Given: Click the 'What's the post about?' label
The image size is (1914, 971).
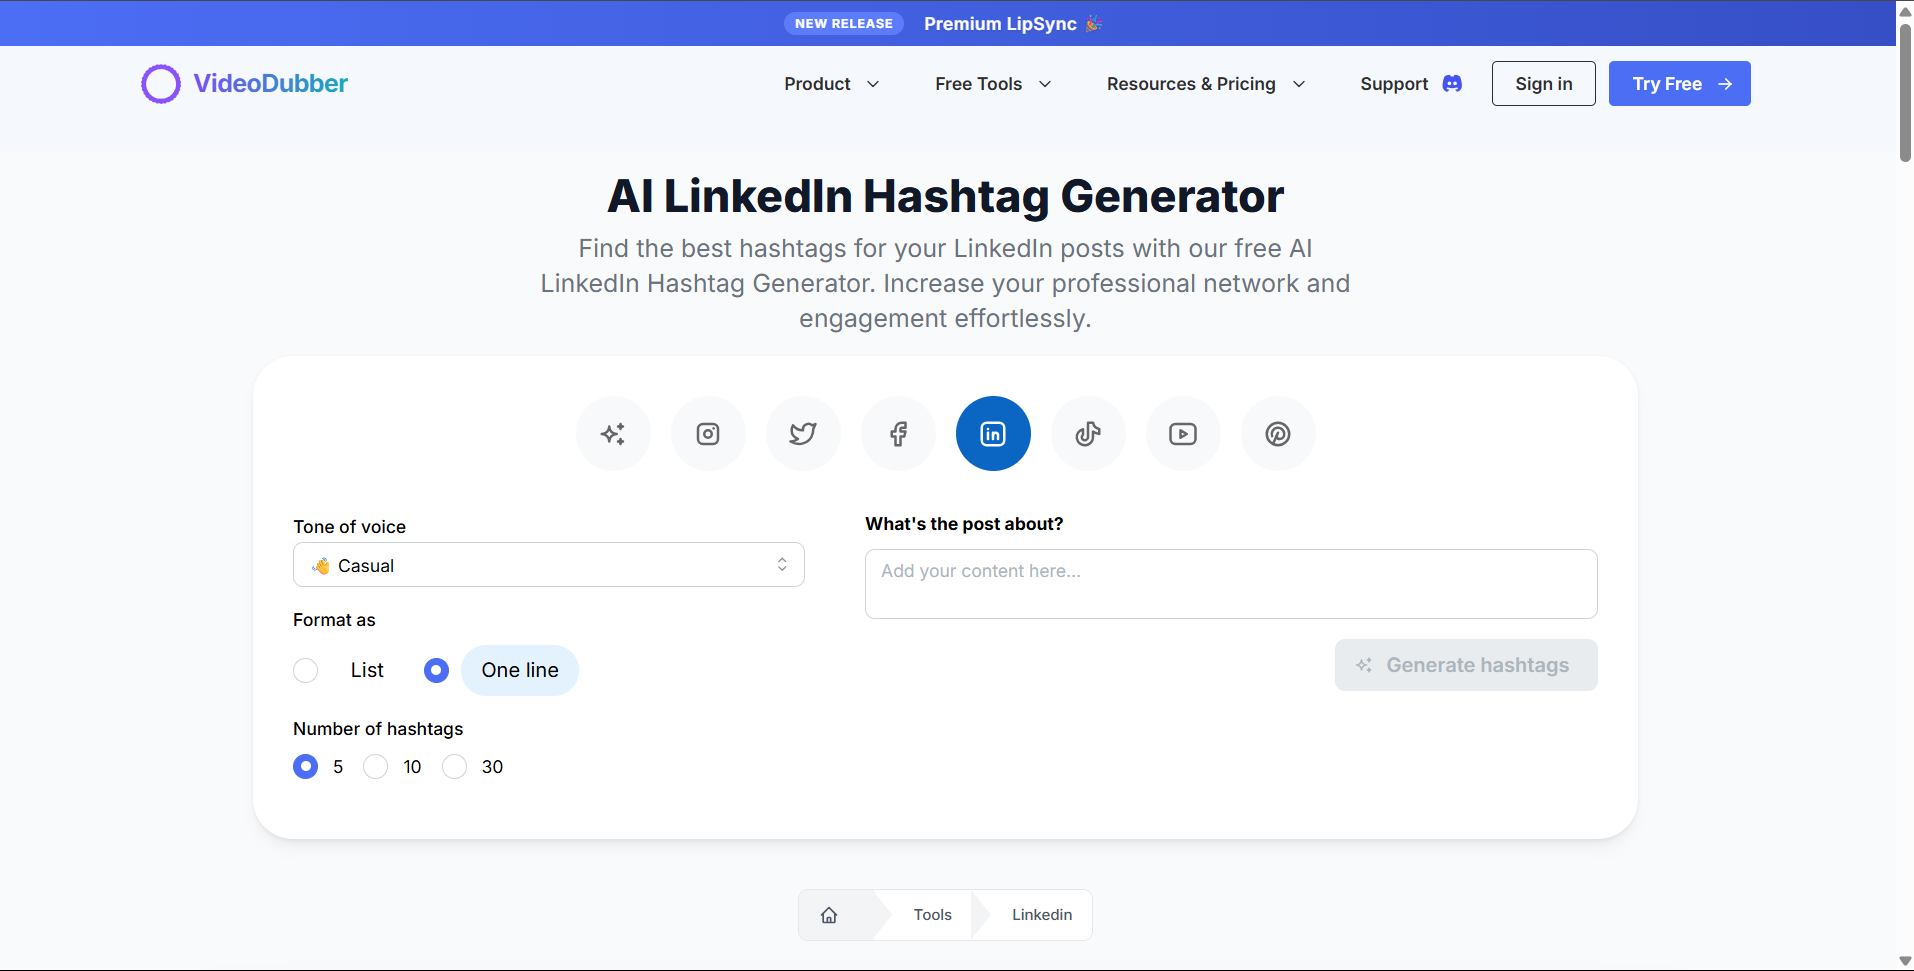Looking at the screenshot, I should (x=964, y=524).
